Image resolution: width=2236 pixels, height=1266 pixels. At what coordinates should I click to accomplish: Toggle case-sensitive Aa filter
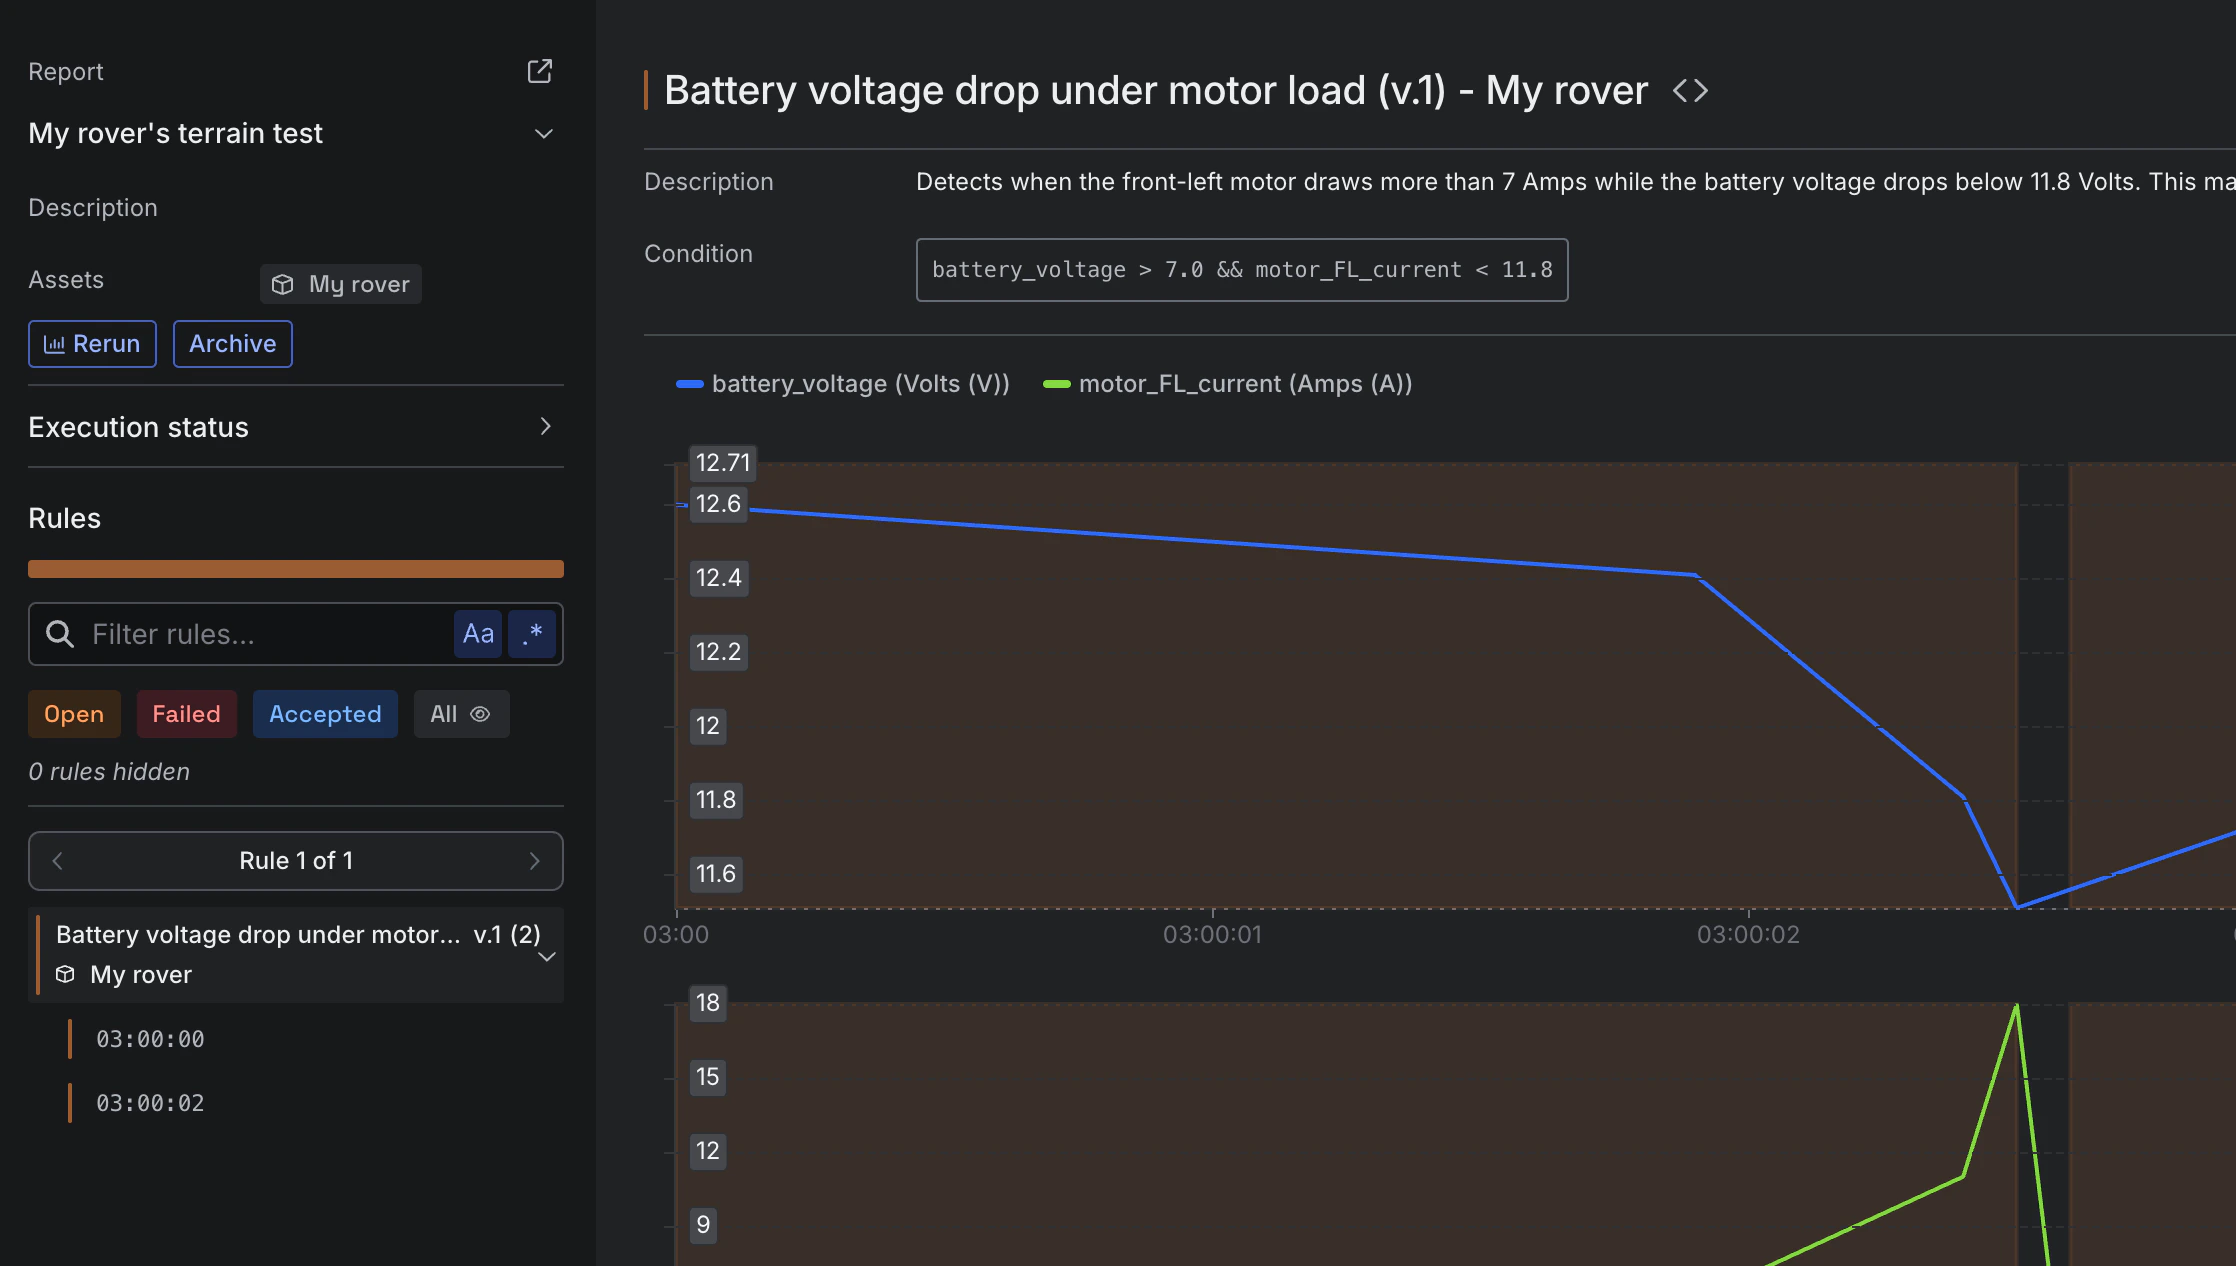pos(478,634)
